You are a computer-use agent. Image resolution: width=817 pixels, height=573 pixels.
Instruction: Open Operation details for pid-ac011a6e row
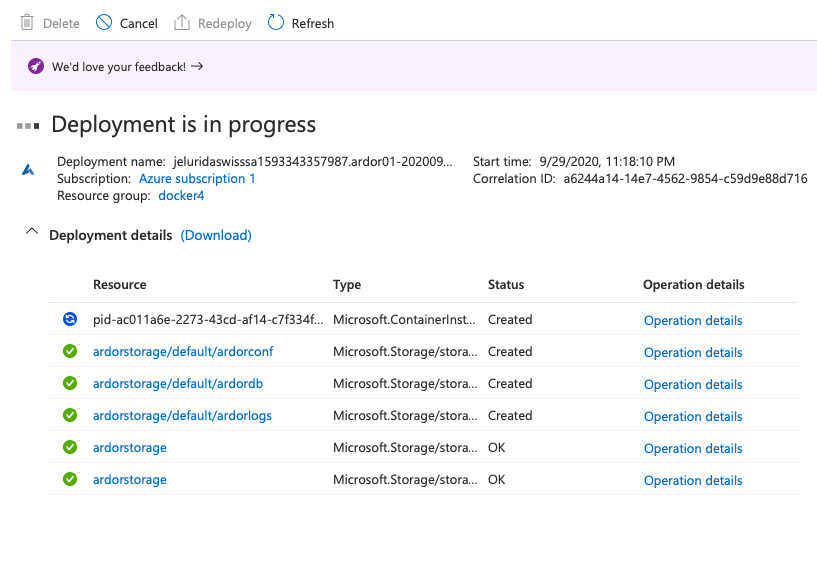point(693,320)
